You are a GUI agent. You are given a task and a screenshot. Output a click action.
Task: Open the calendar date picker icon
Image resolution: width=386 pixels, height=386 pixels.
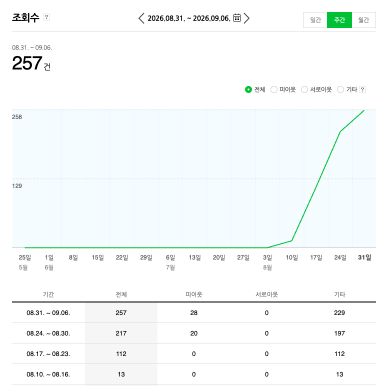tap(237, 18)
